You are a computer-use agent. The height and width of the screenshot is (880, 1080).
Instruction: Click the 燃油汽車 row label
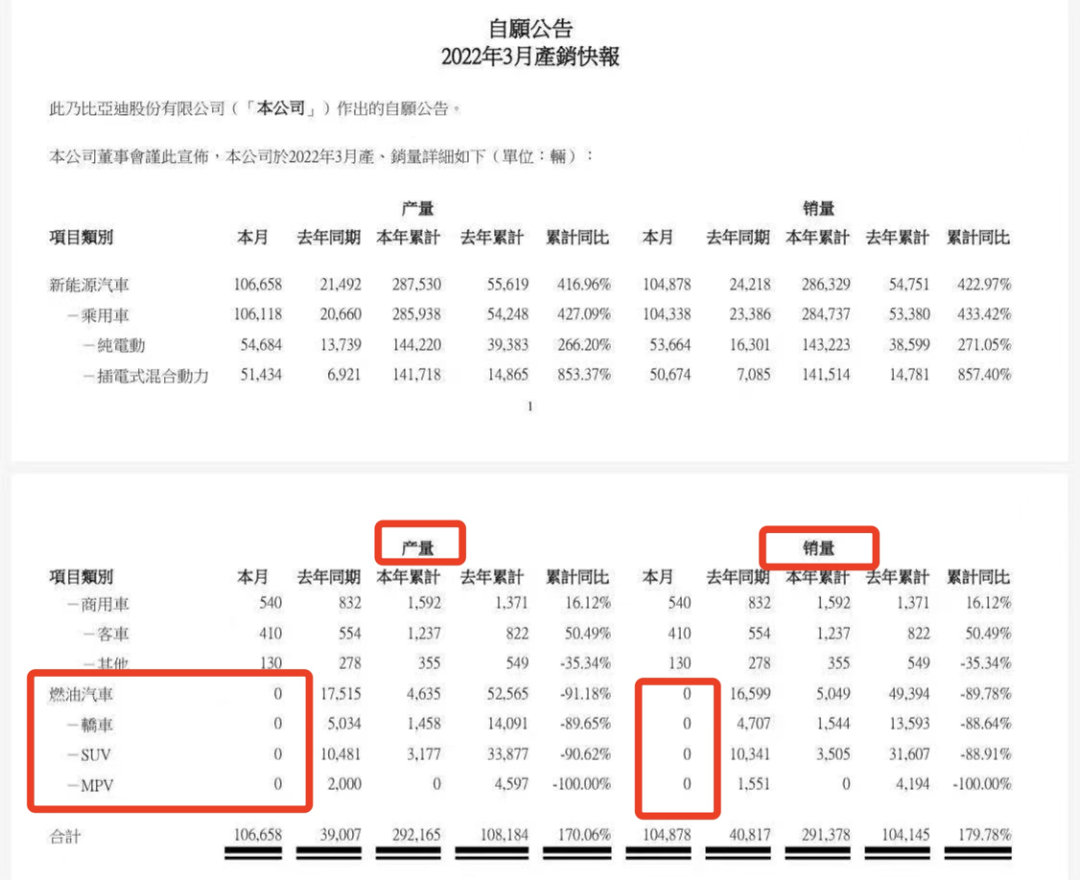81,695
